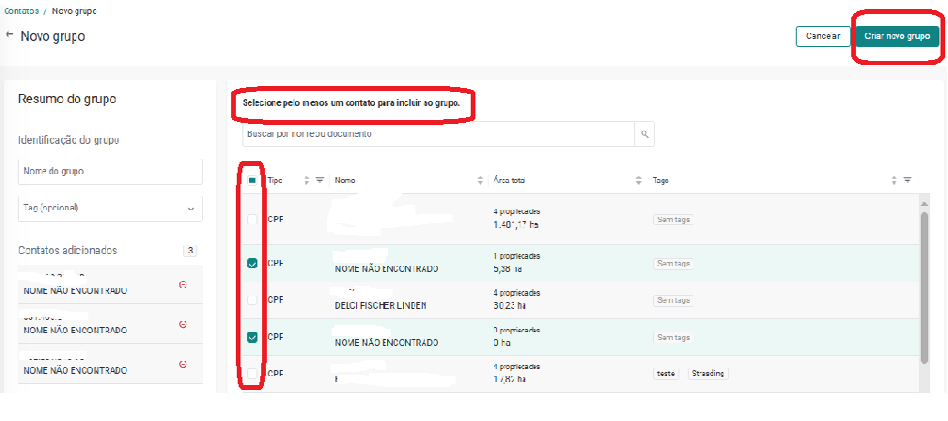Toggle the select-all header checkbox

tap(252, 180)
